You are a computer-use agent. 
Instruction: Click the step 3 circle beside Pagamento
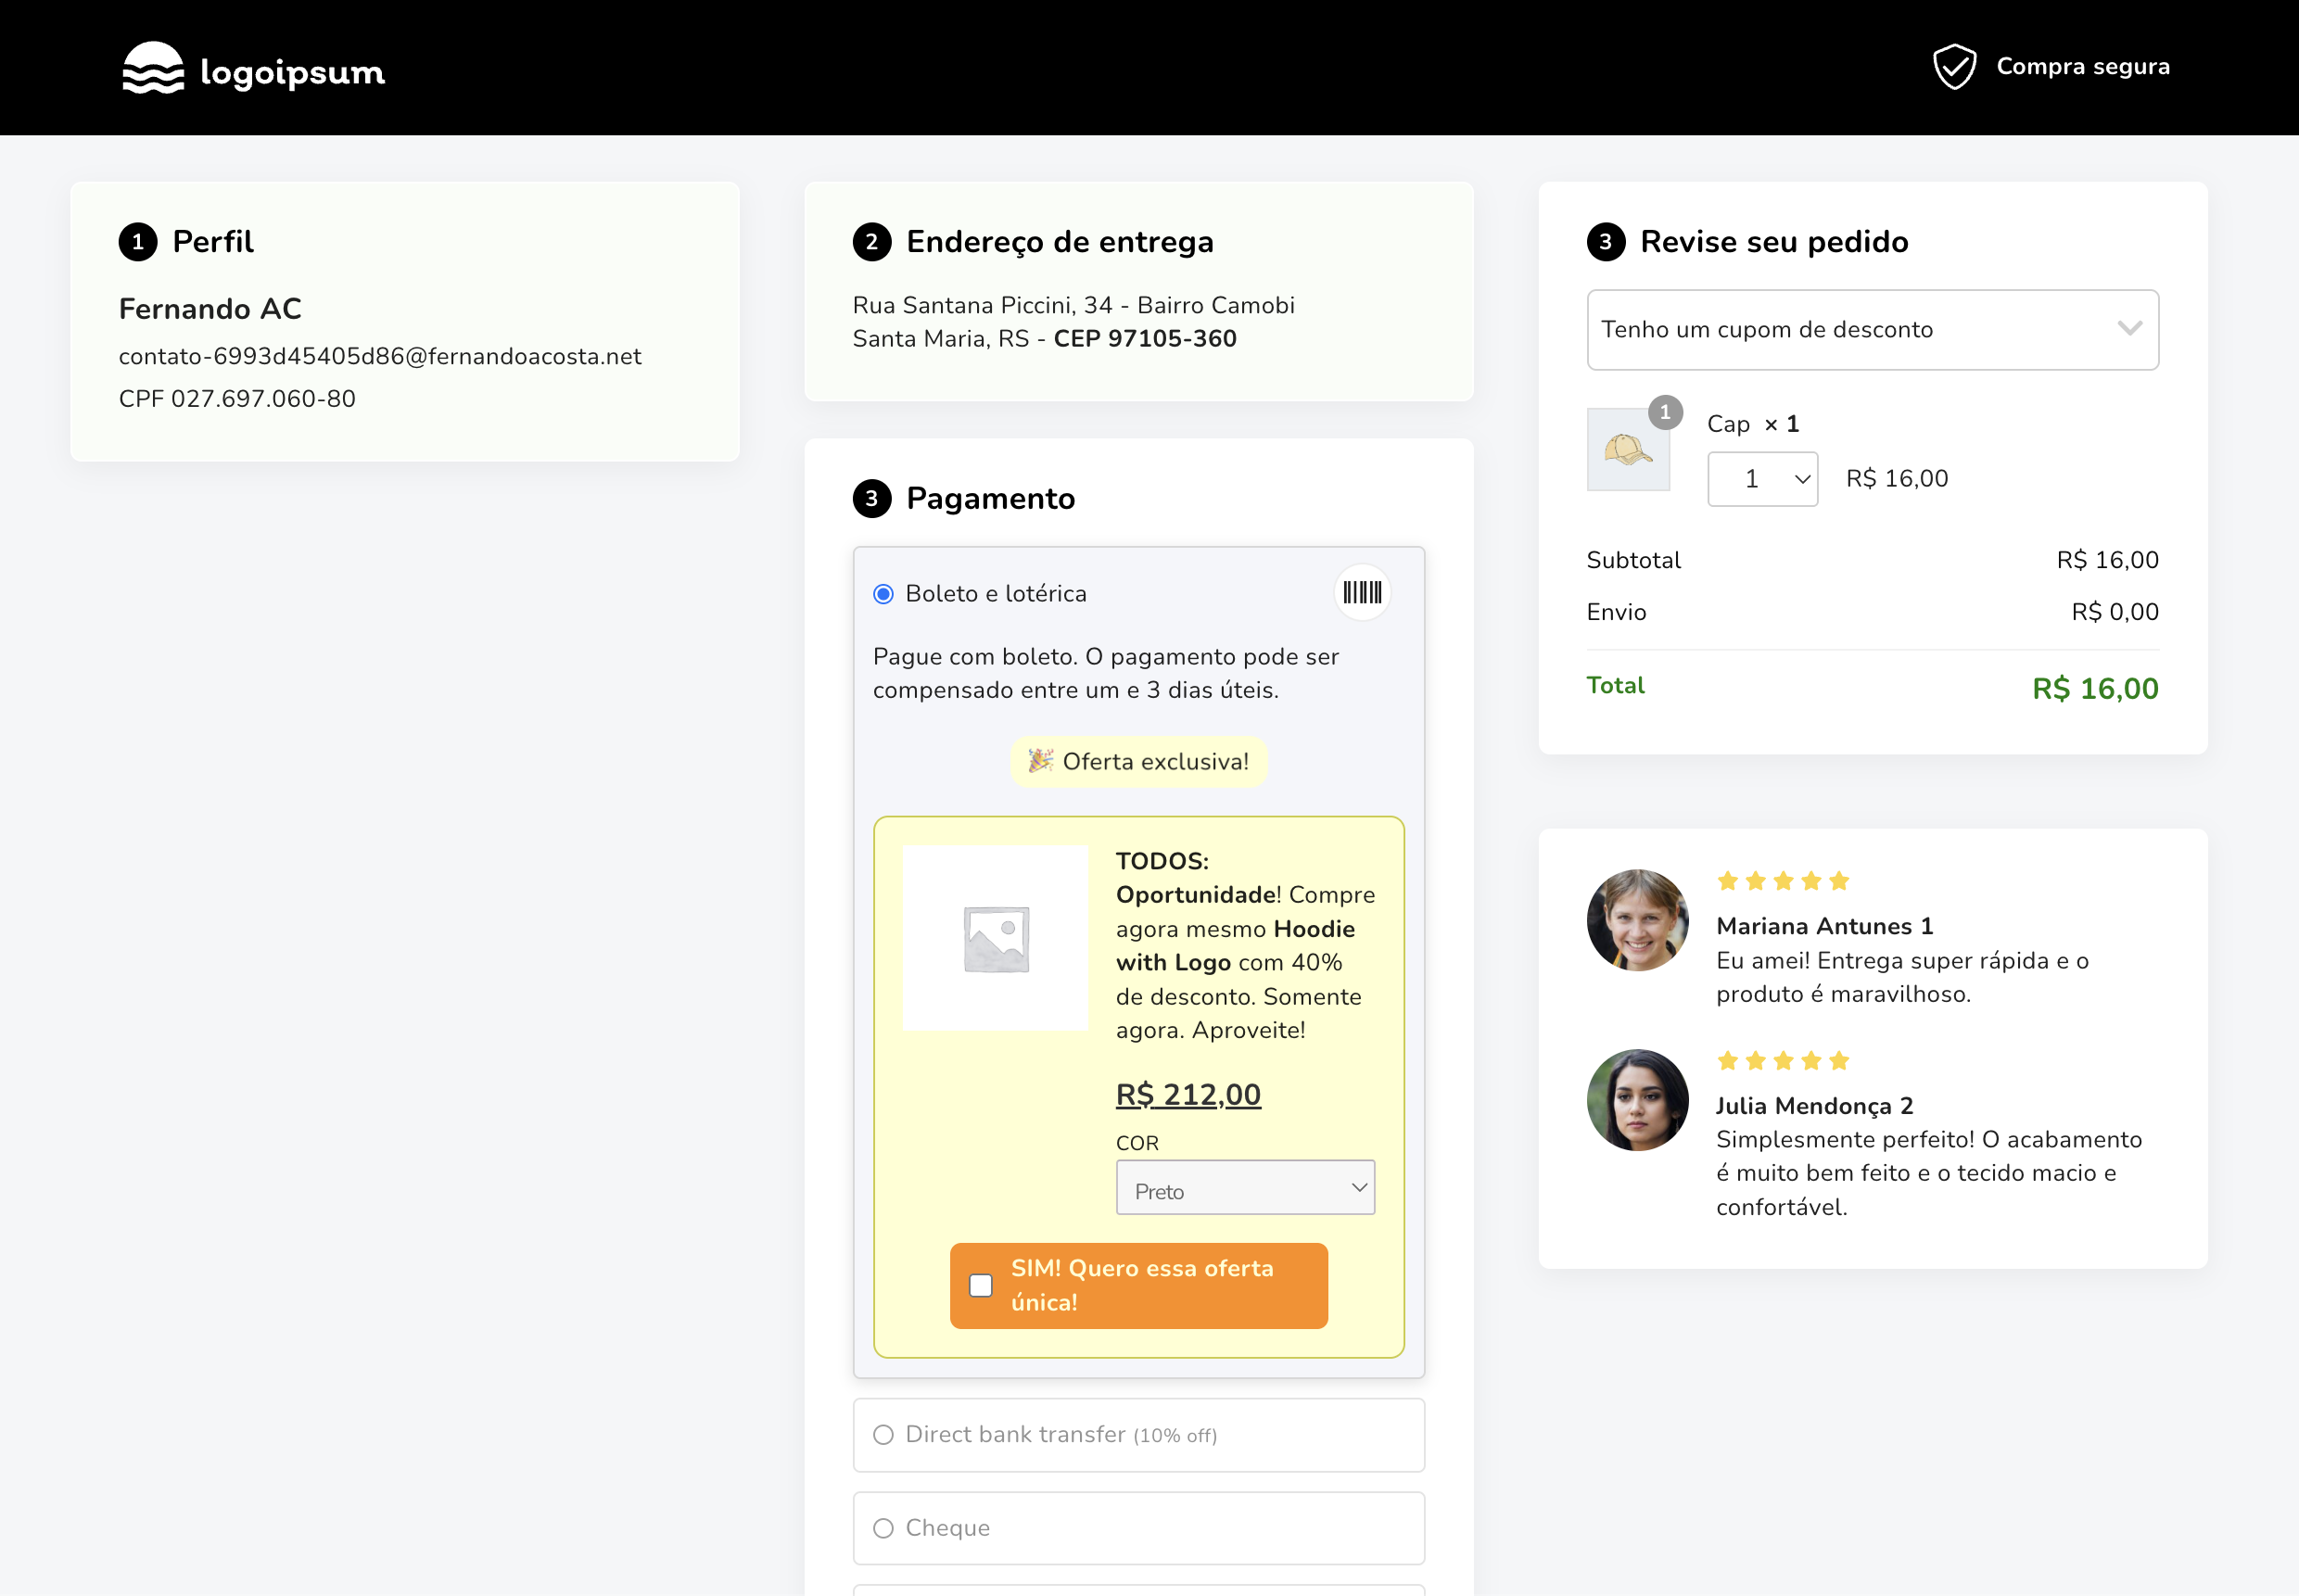(x=875, y=498)
